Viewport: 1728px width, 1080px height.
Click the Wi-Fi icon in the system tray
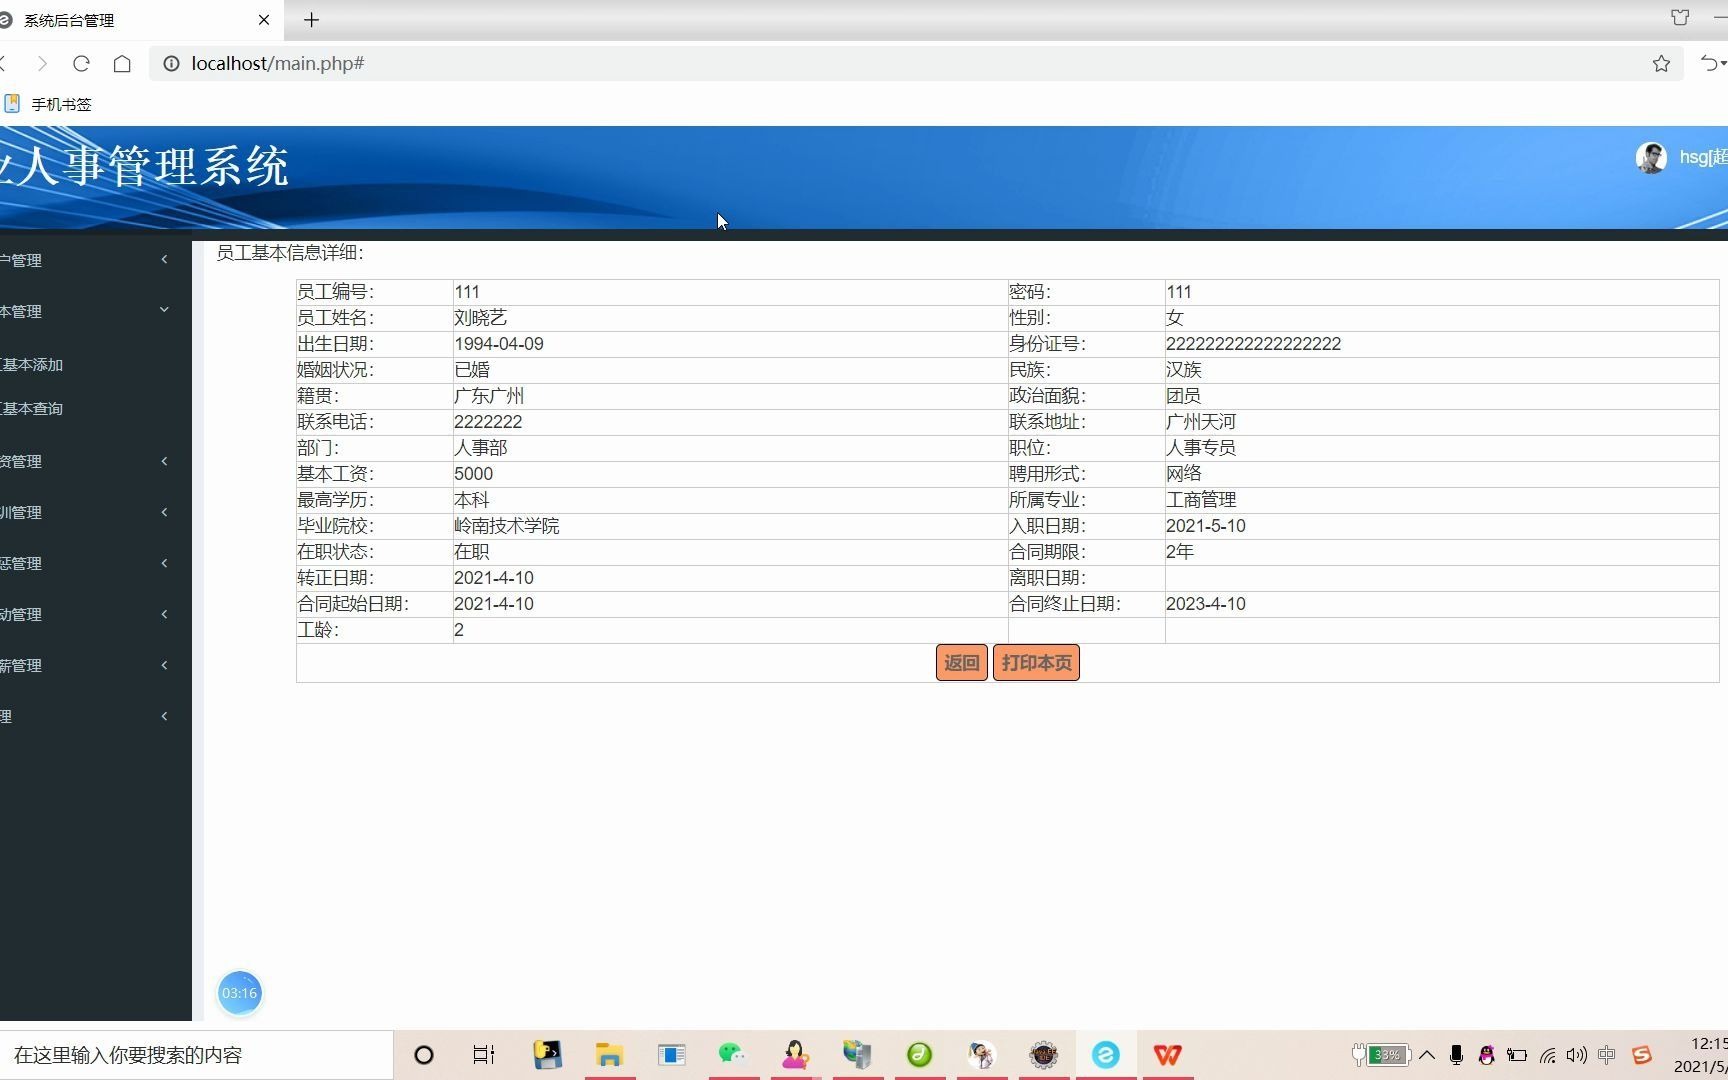(x=1549, y=1054)
